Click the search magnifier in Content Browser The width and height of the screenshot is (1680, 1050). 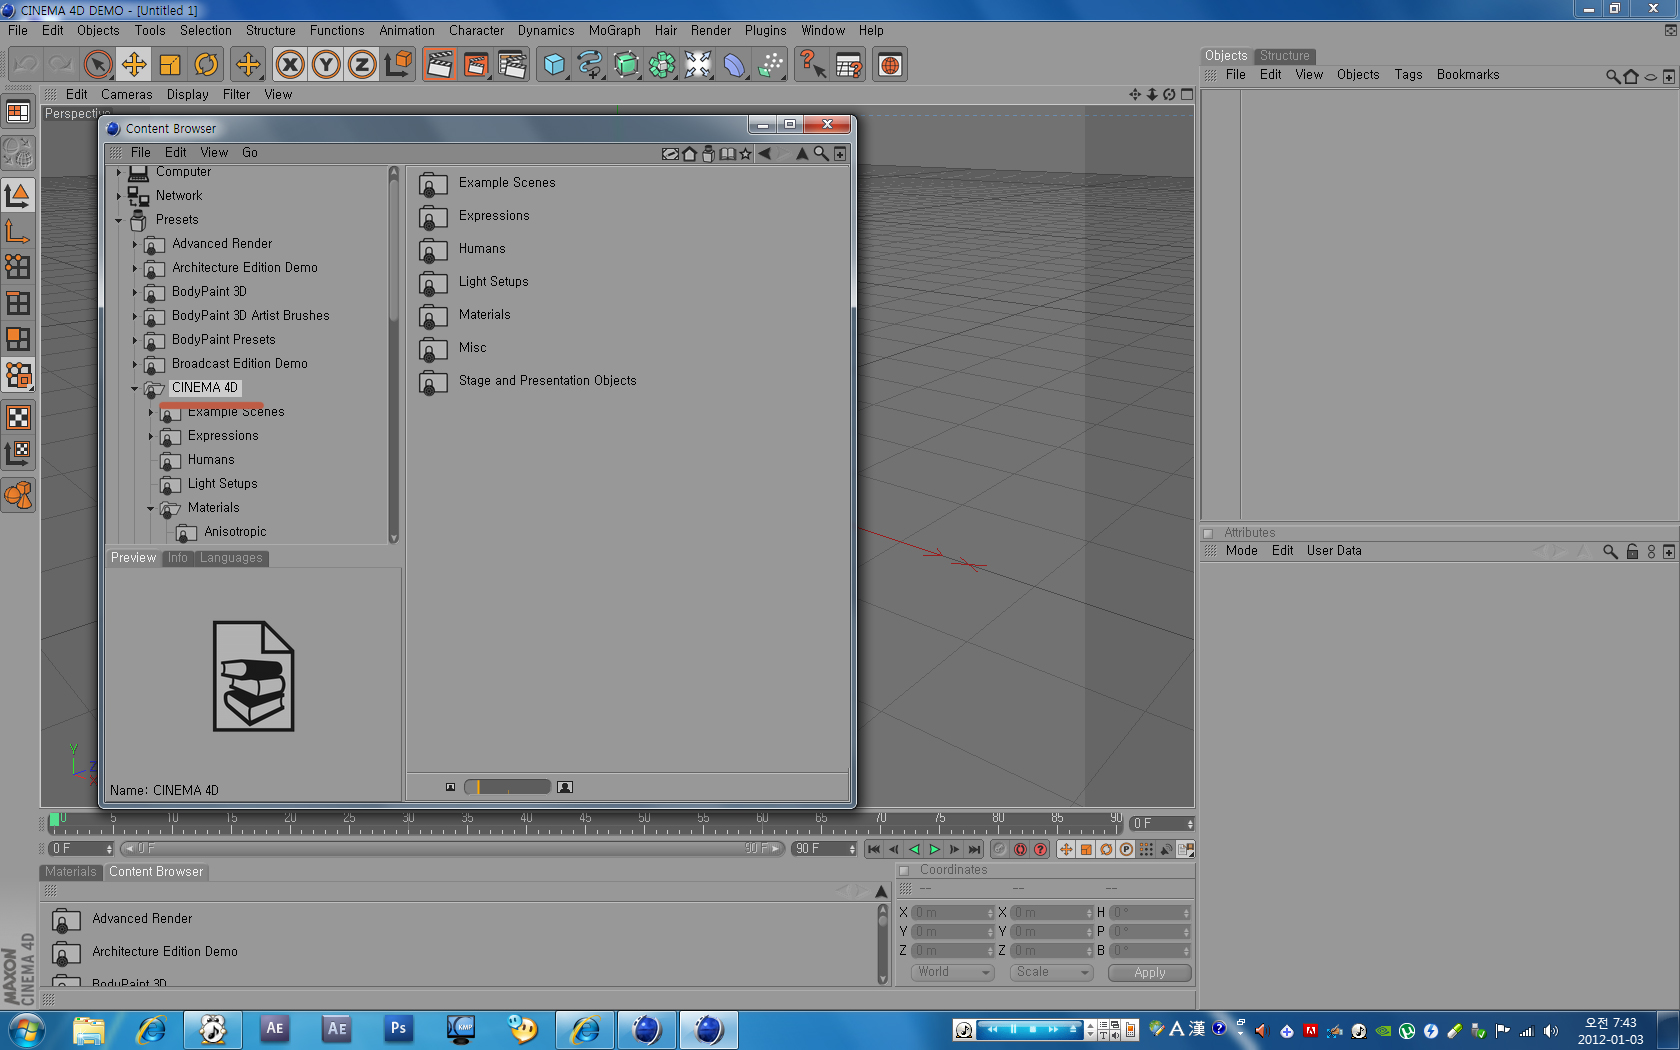821,153
